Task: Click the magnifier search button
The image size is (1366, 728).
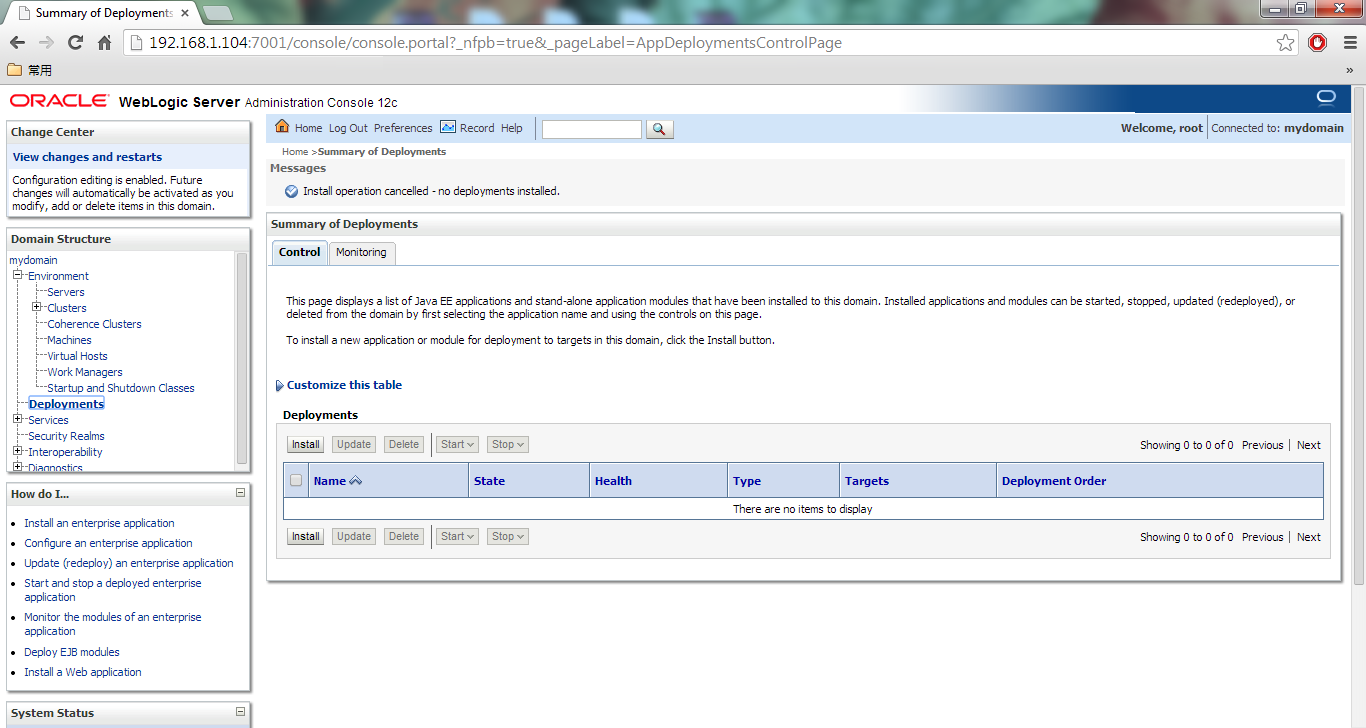Action: click(660, 129)
